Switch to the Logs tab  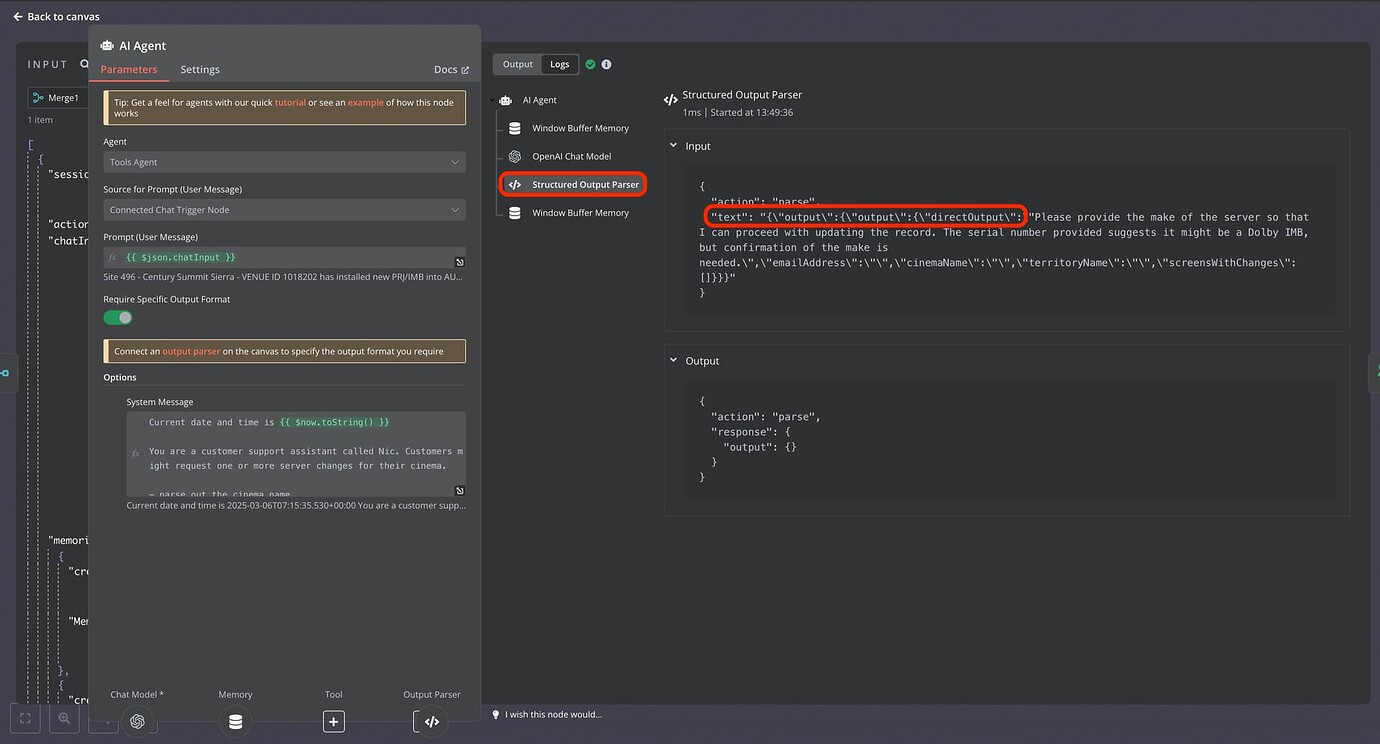(559, 63)
